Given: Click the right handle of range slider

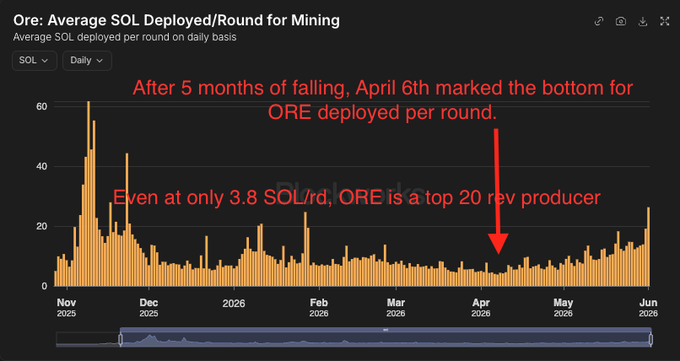Looking at the screenshot, I should point(651,339).
